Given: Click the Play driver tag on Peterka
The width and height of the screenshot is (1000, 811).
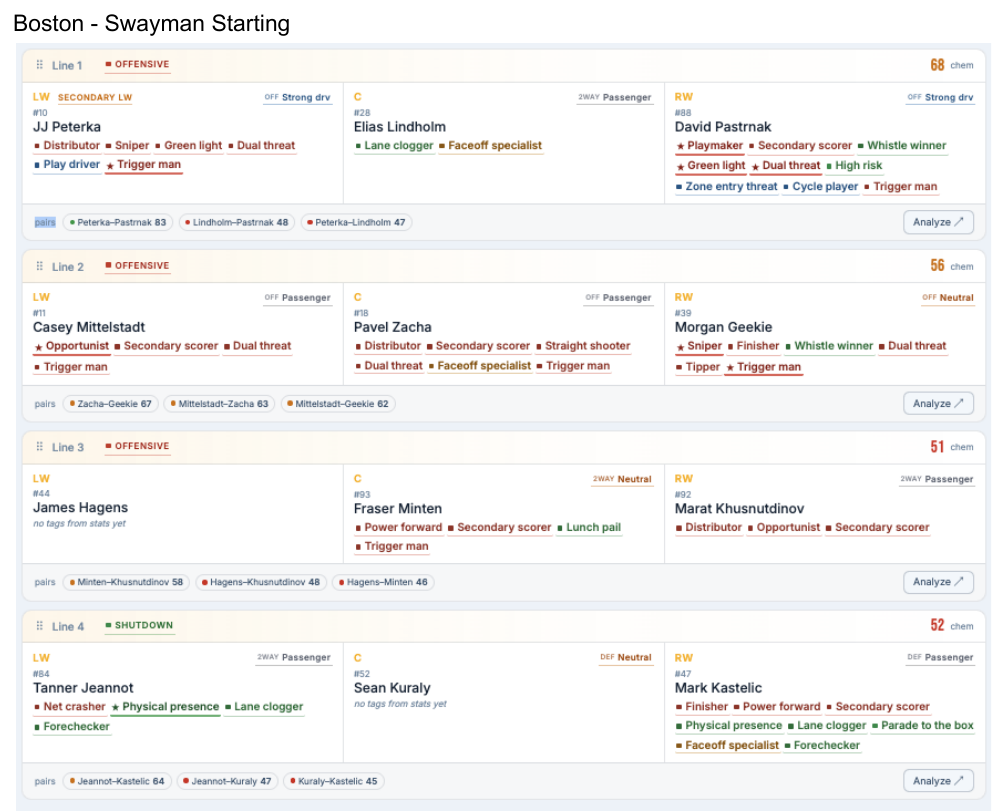Looking at the screenshot, I should pyautogui.click(x=67, y=164).
